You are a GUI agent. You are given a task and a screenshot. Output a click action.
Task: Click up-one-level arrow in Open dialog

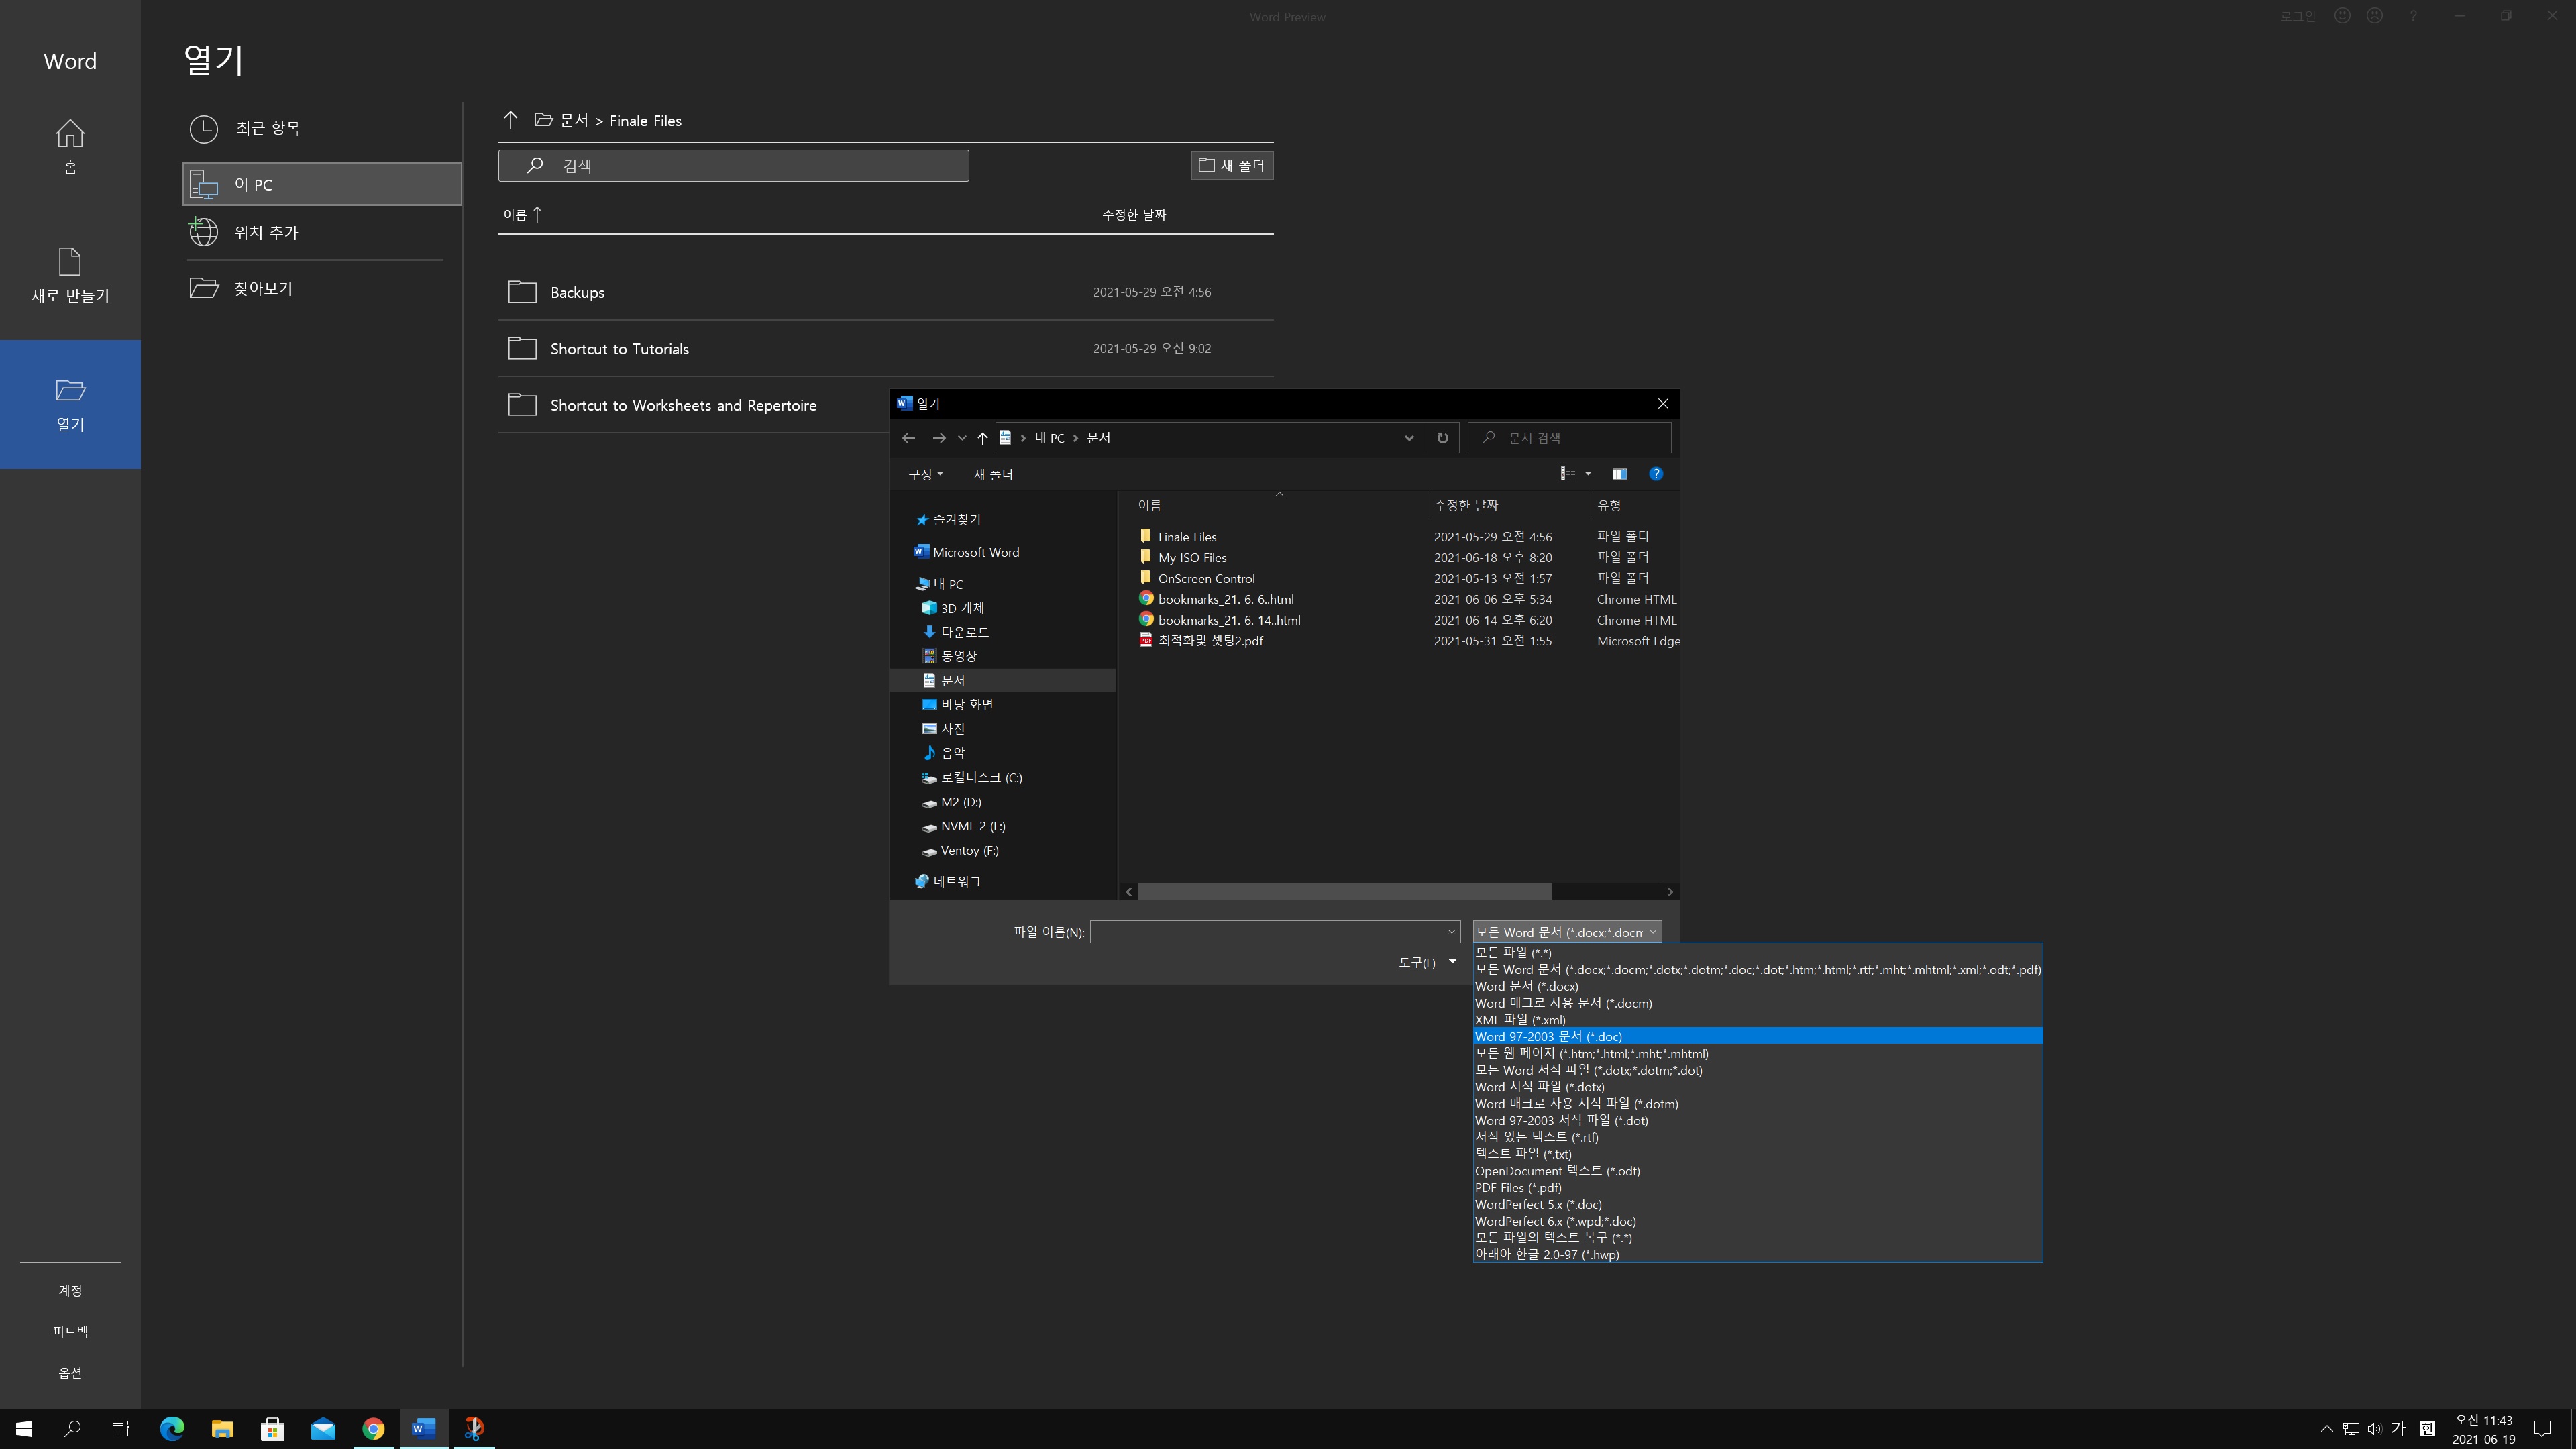[982, 438]
